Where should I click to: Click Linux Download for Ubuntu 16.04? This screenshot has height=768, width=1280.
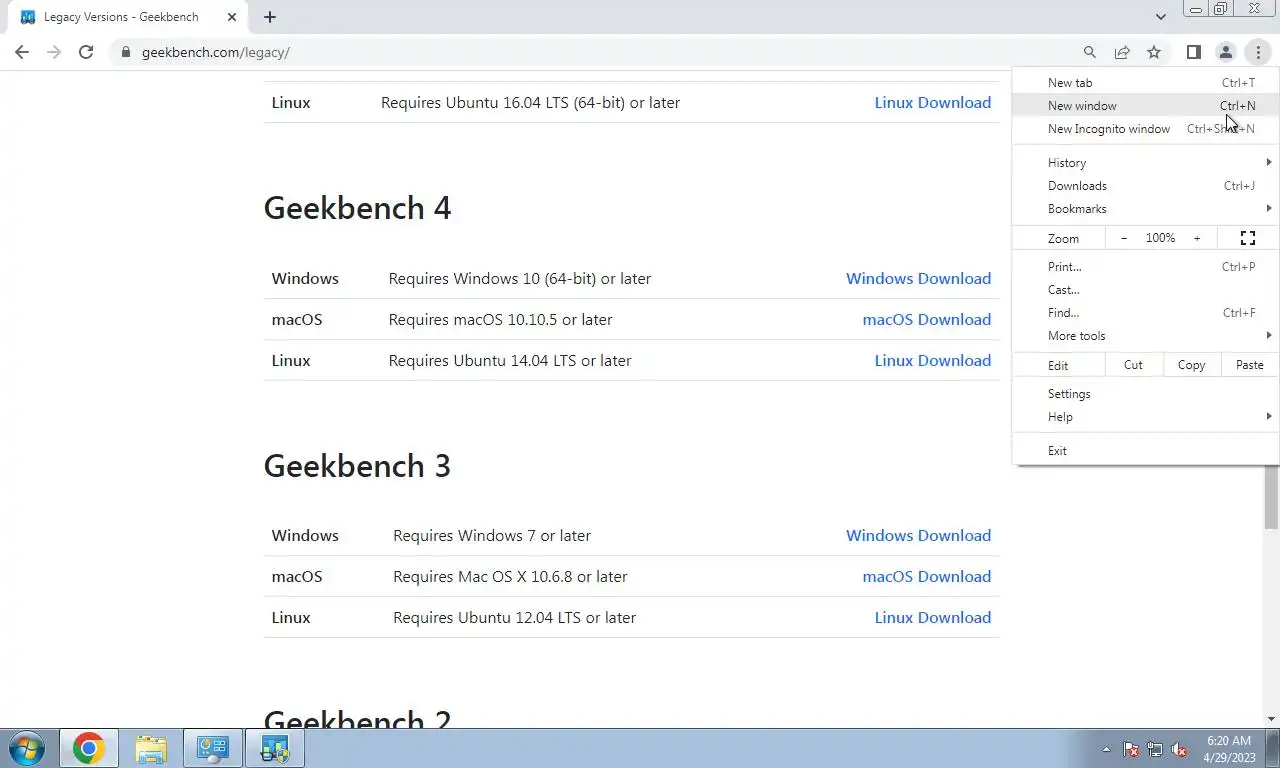tap(933, 102)
